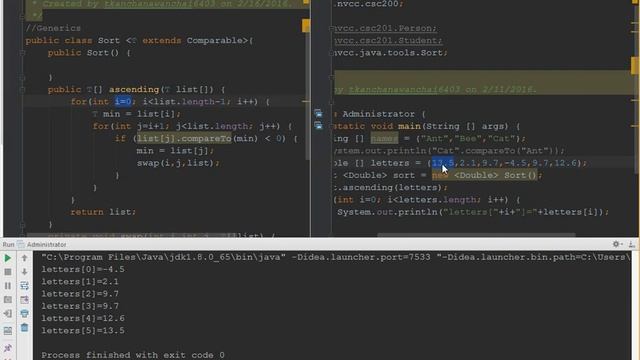
Task: Clear console with the trash icon
Action: click(24, 327)
